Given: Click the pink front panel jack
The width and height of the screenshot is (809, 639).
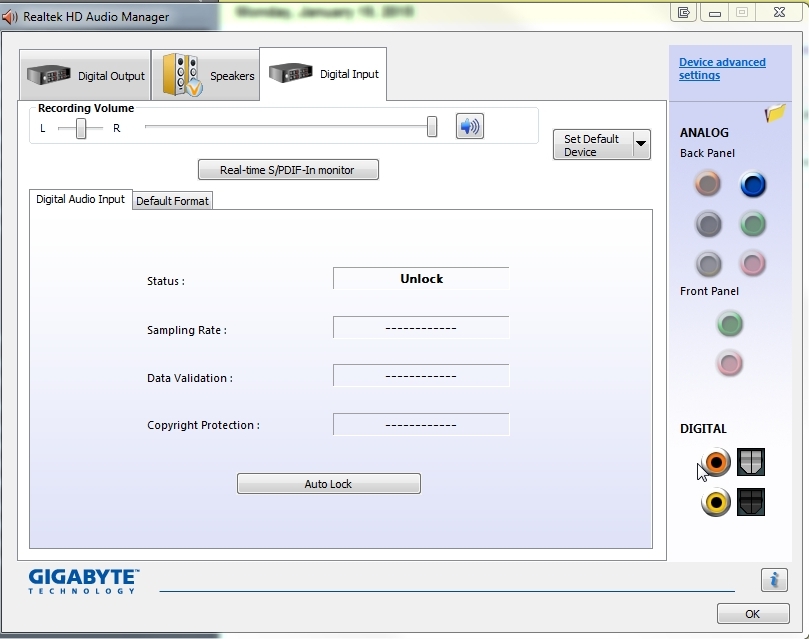Looking at the screenshot, I should click(x=730, y=364).
